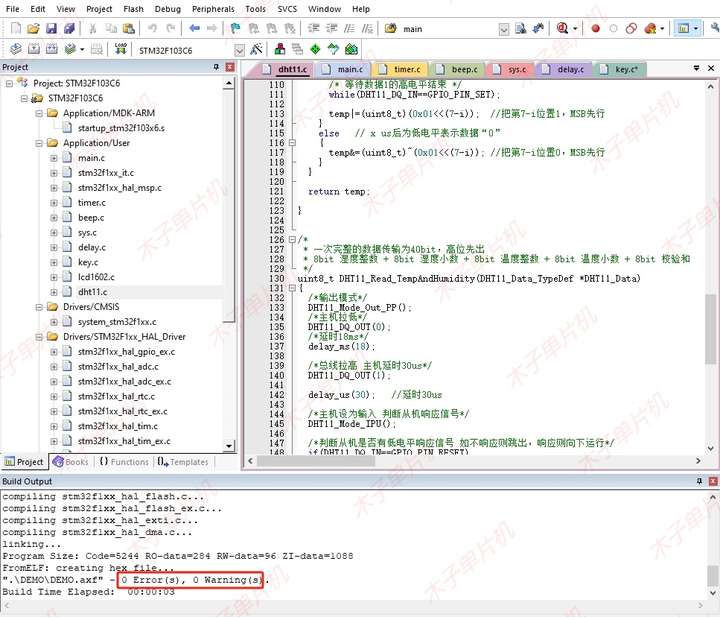The image size is (720, 617).
Task: Cut selection with the scissors icon
Action: click(93, 28)
